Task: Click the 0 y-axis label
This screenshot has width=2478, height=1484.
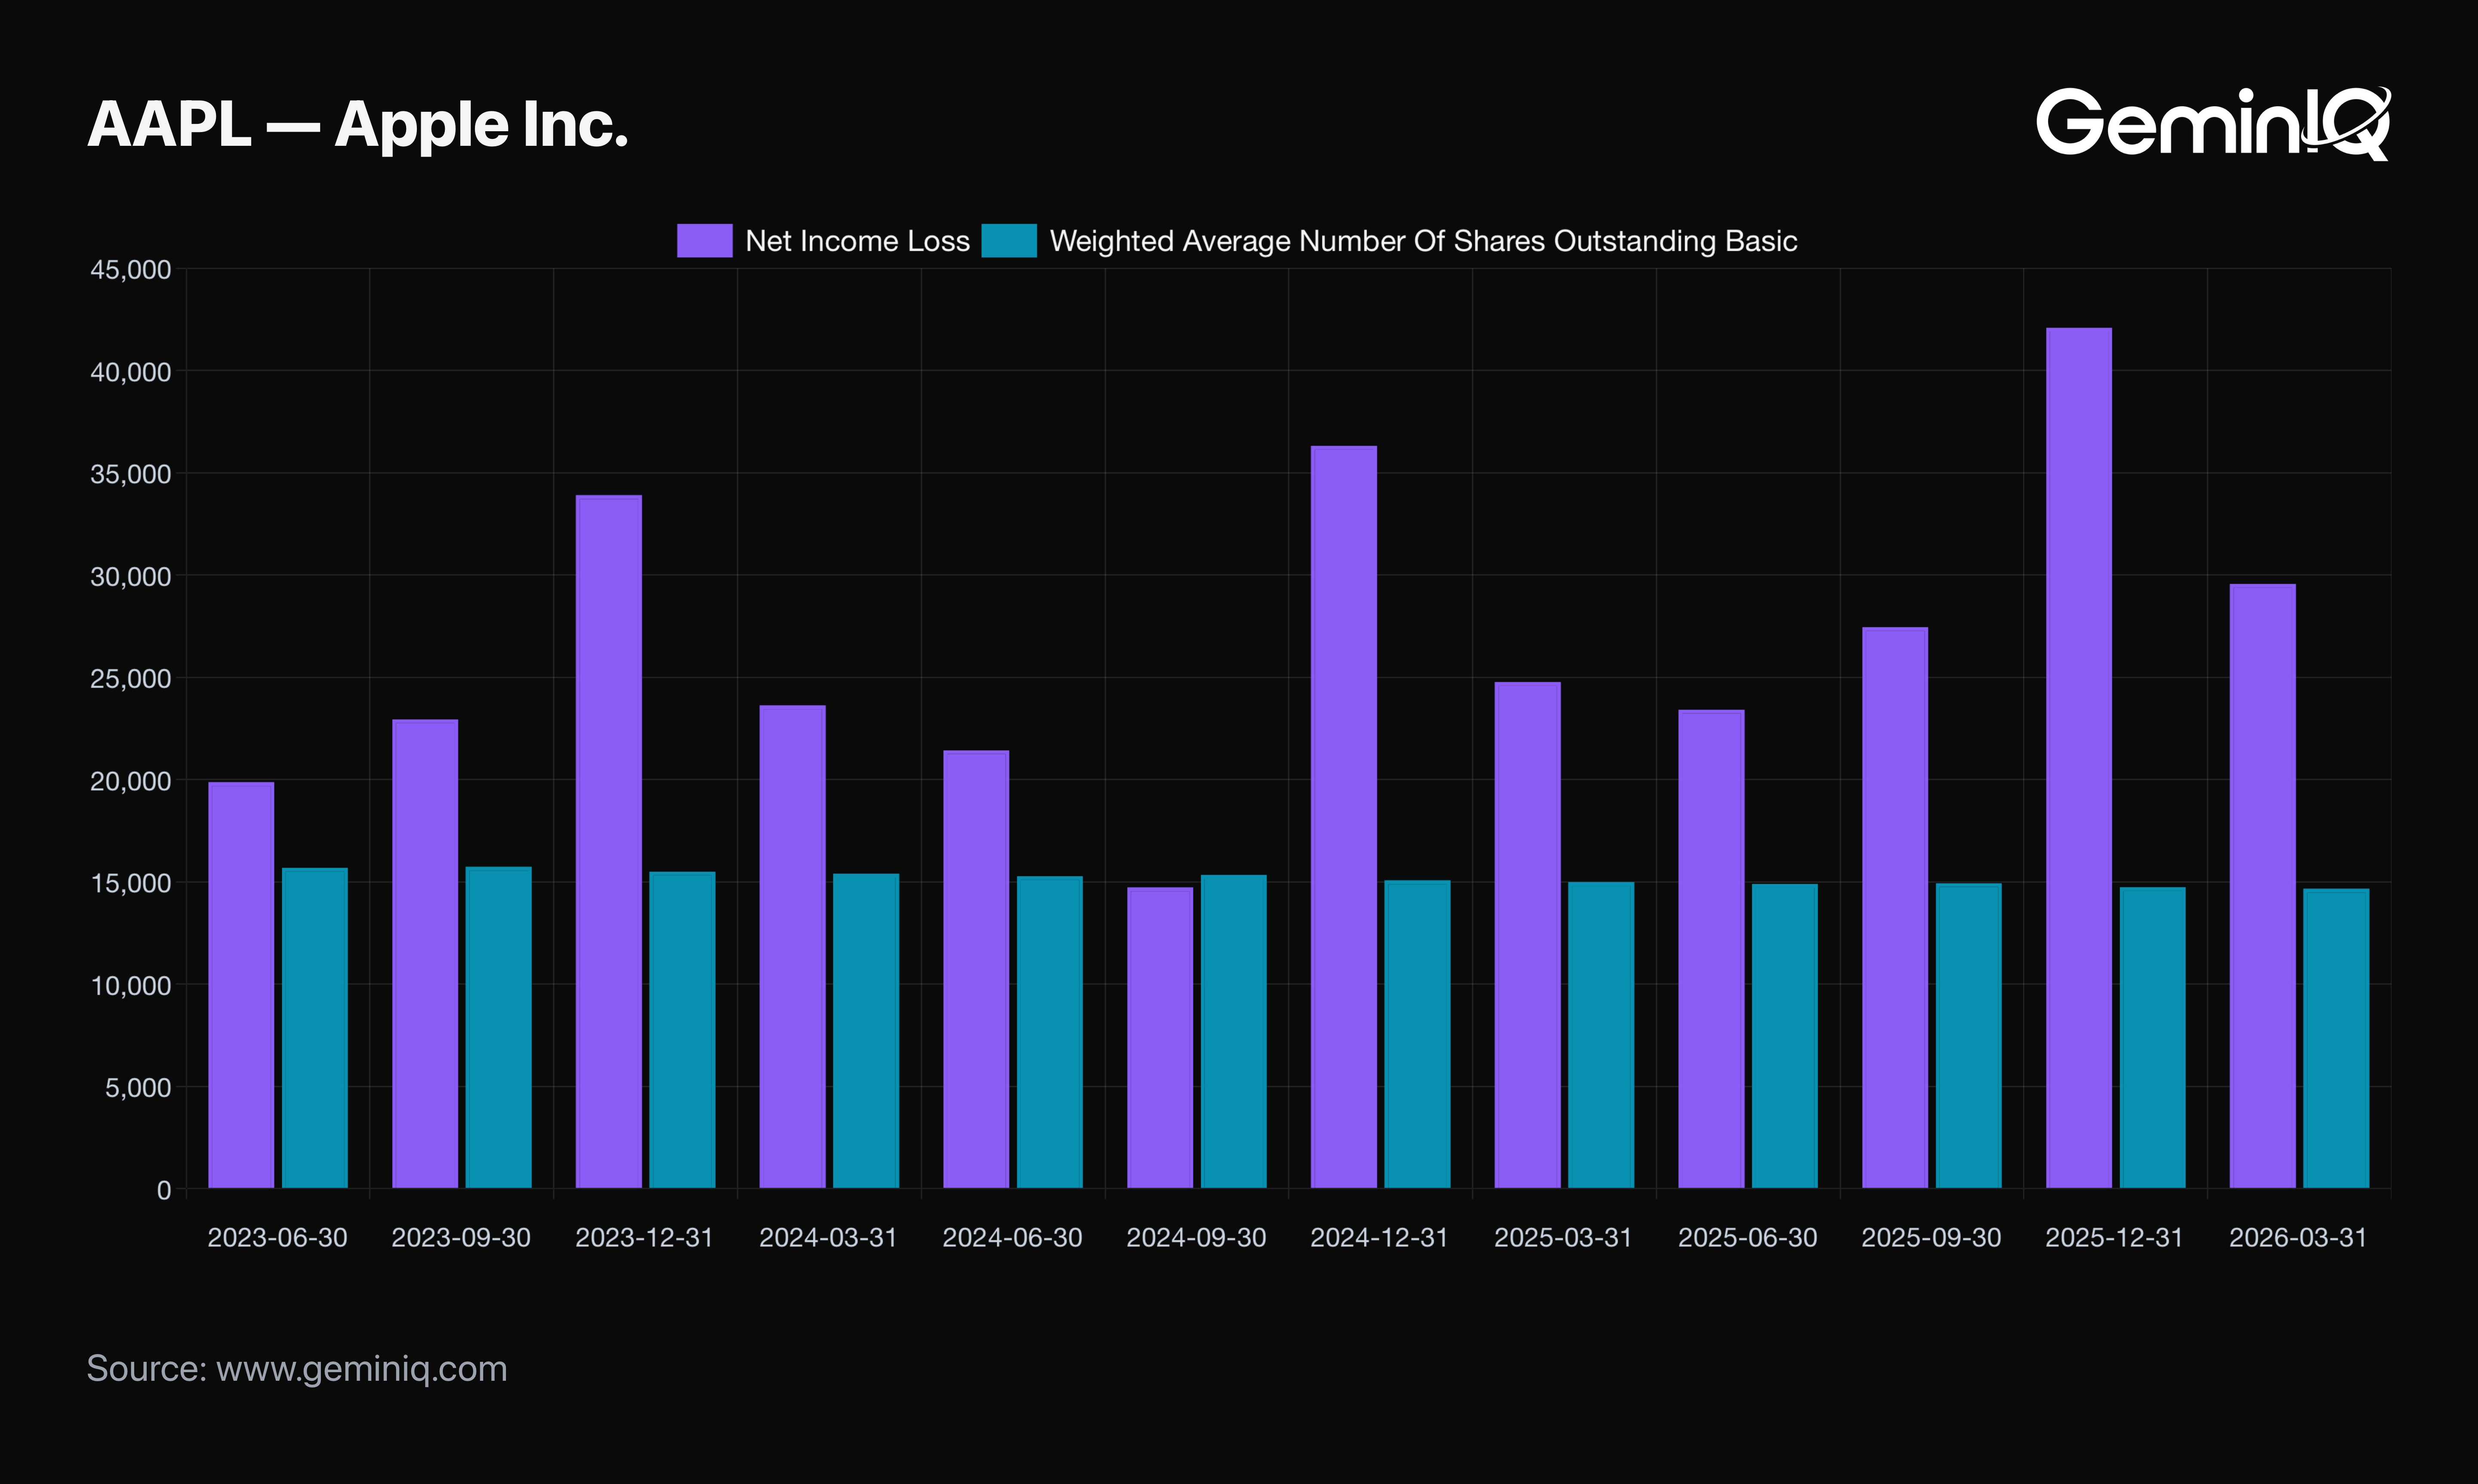Action: pyautogui.click(x=164, y=1190)
